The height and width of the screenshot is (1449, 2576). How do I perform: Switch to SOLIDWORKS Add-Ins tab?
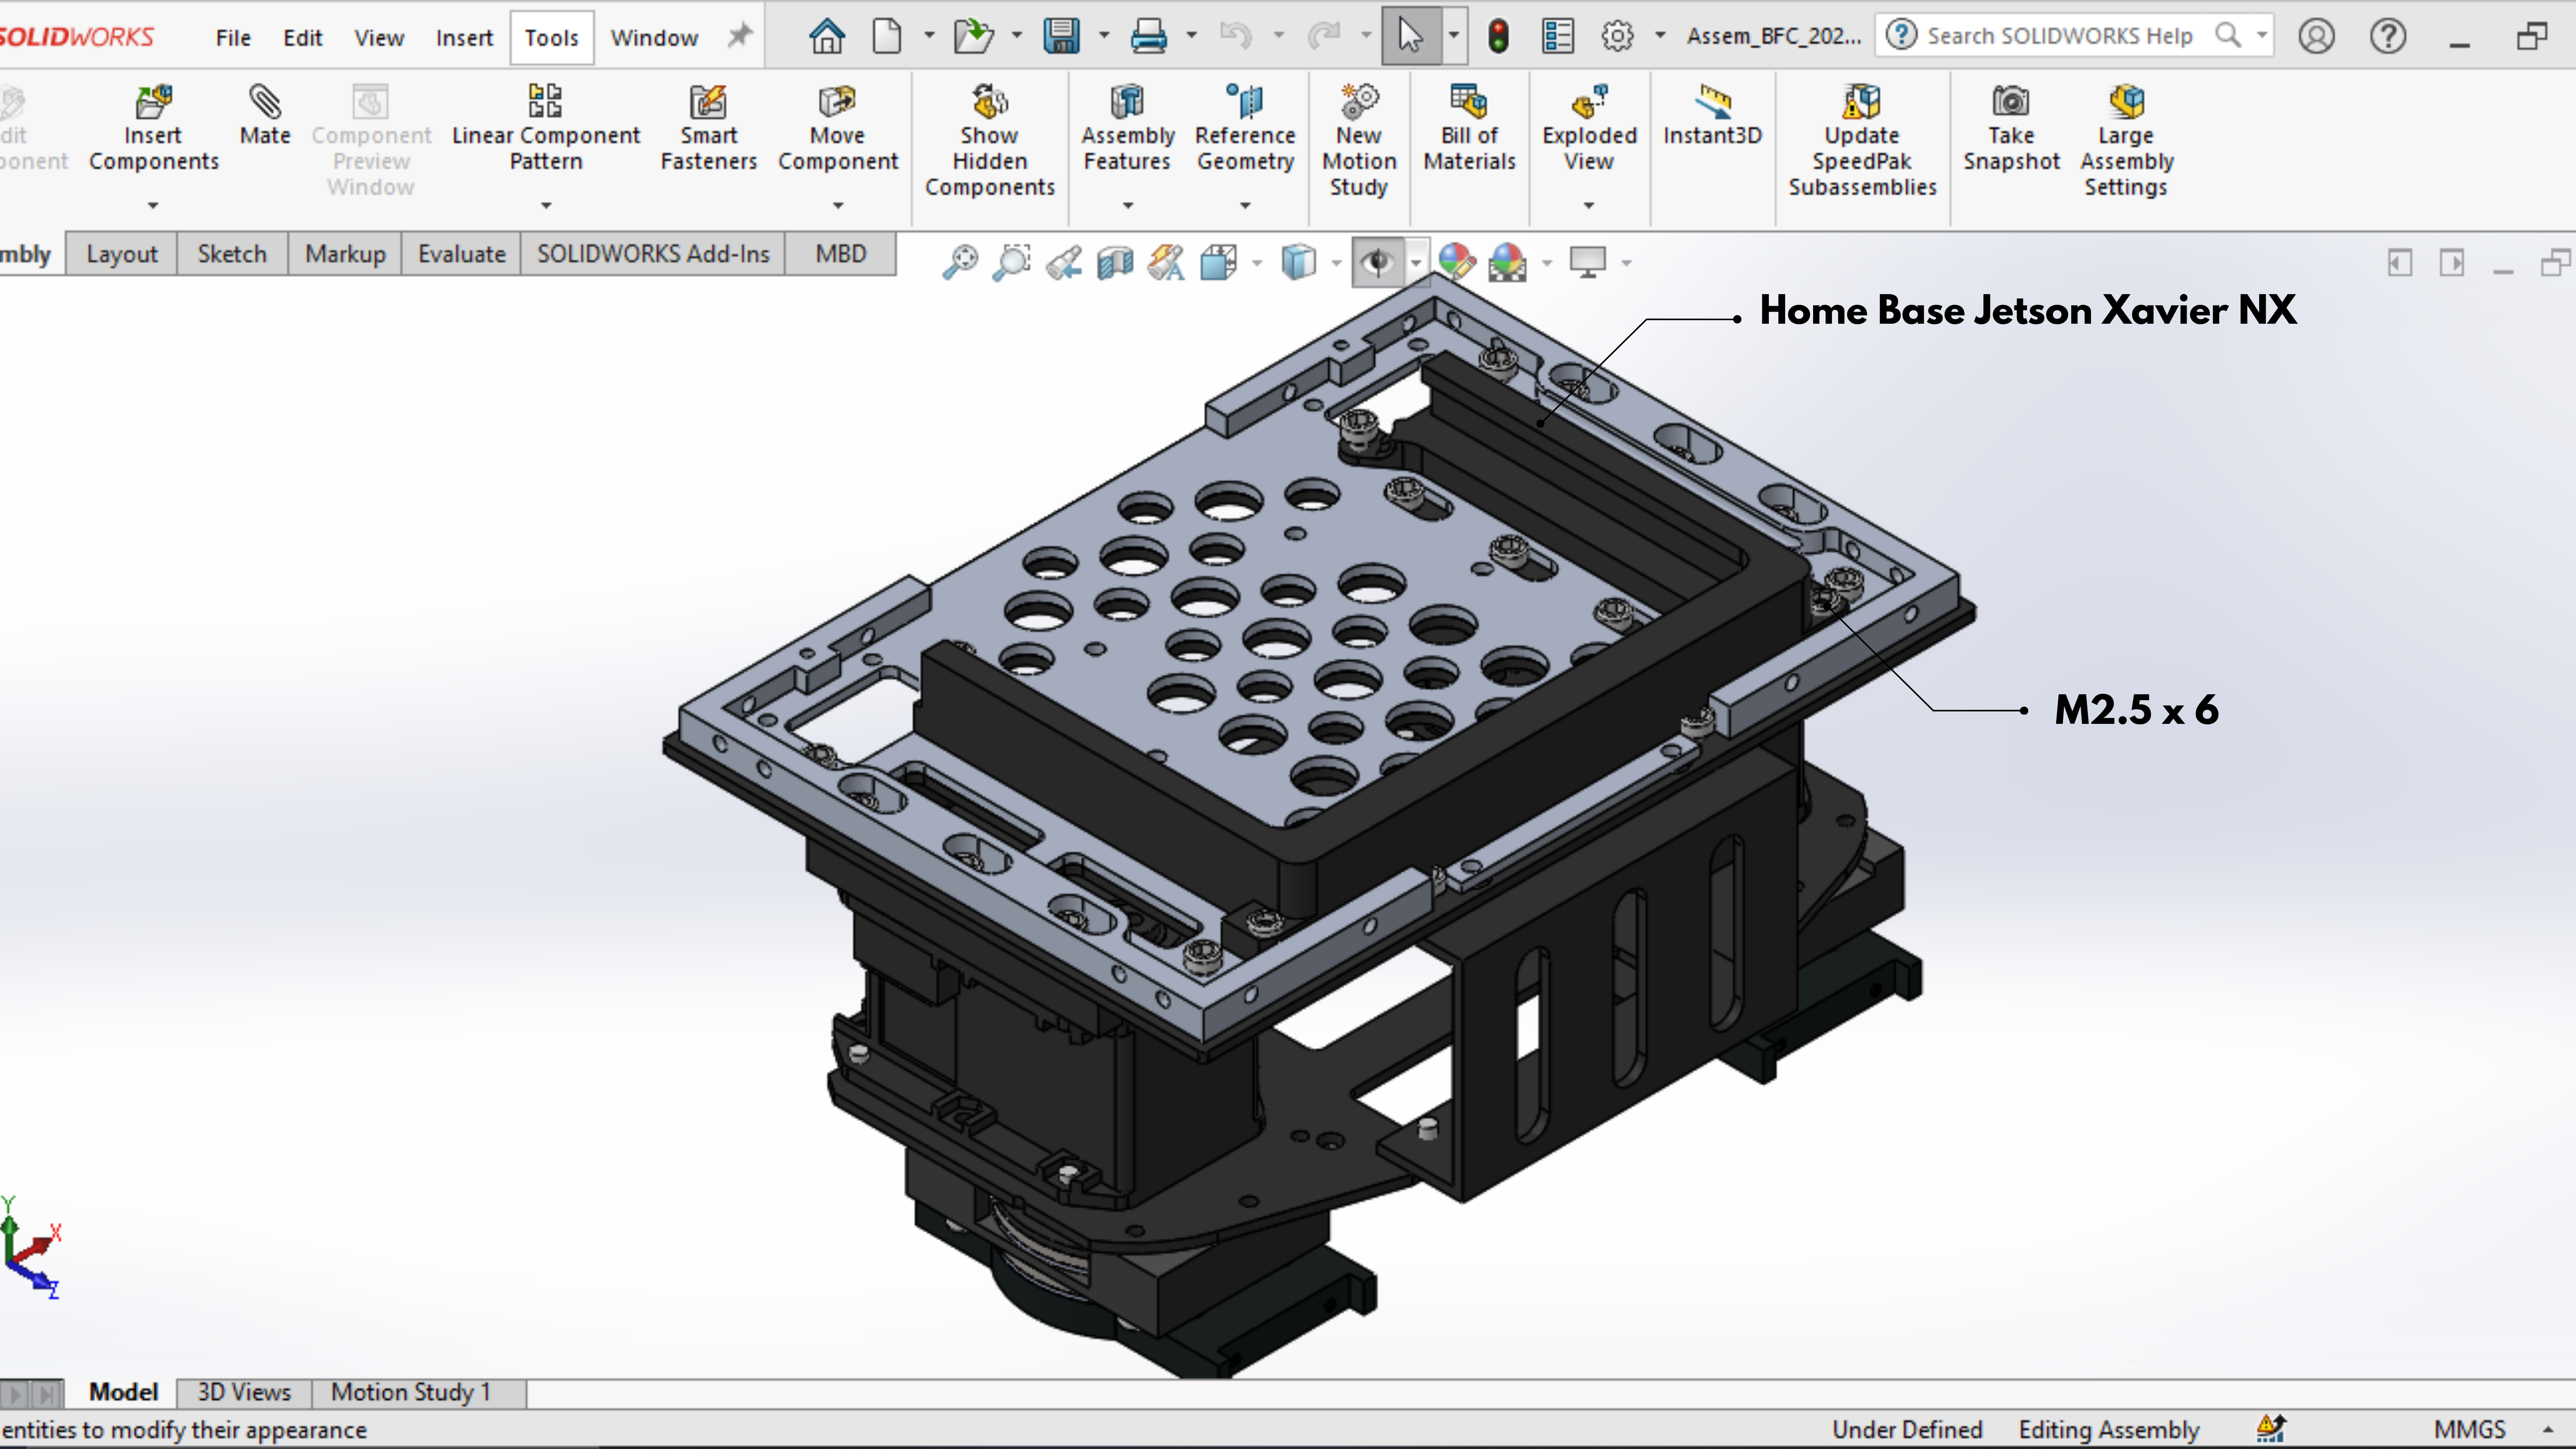(x=653, y=254)
